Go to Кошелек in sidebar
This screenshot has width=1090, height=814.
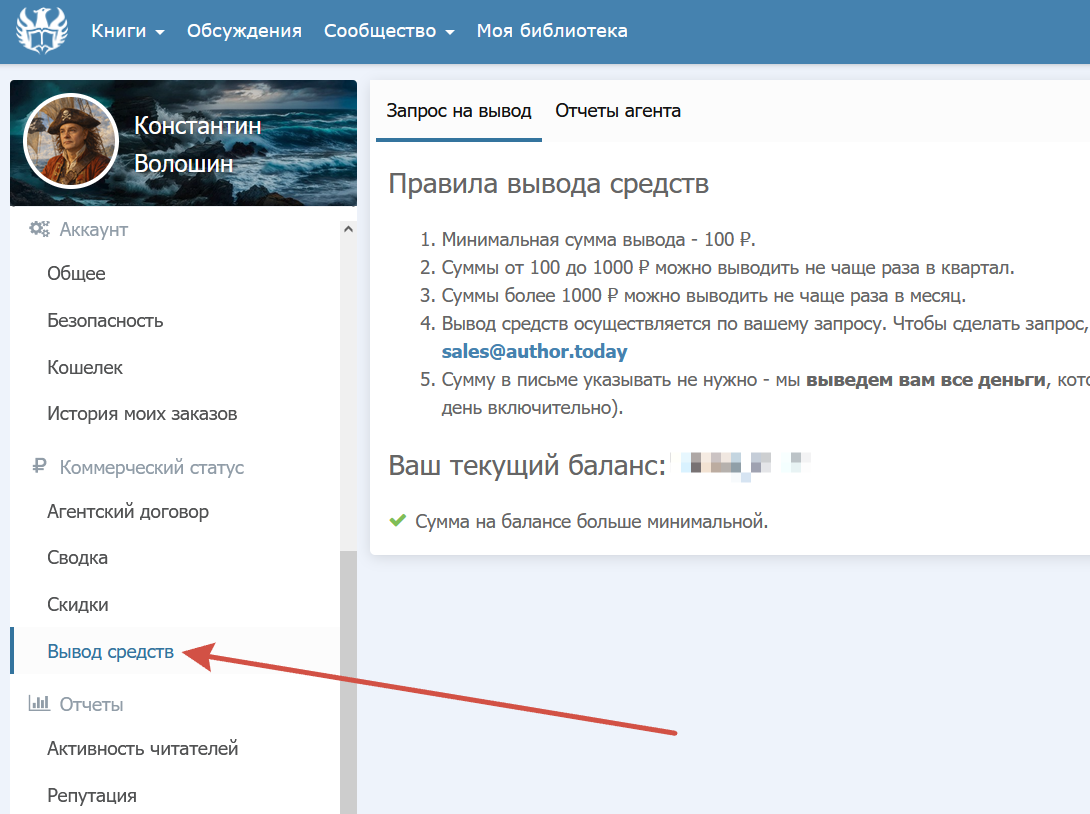click(85, 367)
